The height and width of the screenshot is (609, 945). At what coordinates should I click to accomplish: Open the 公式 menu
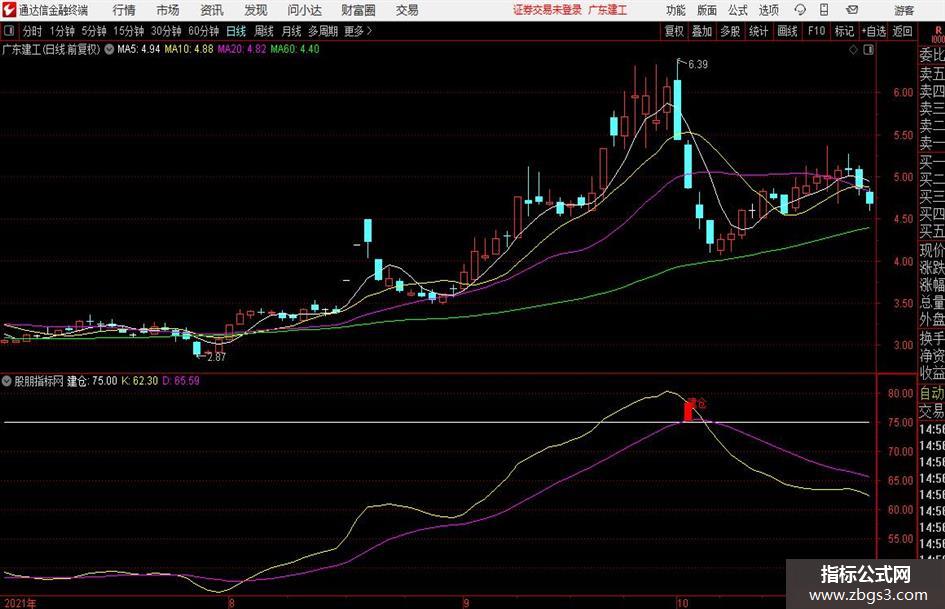coord(737,10)
